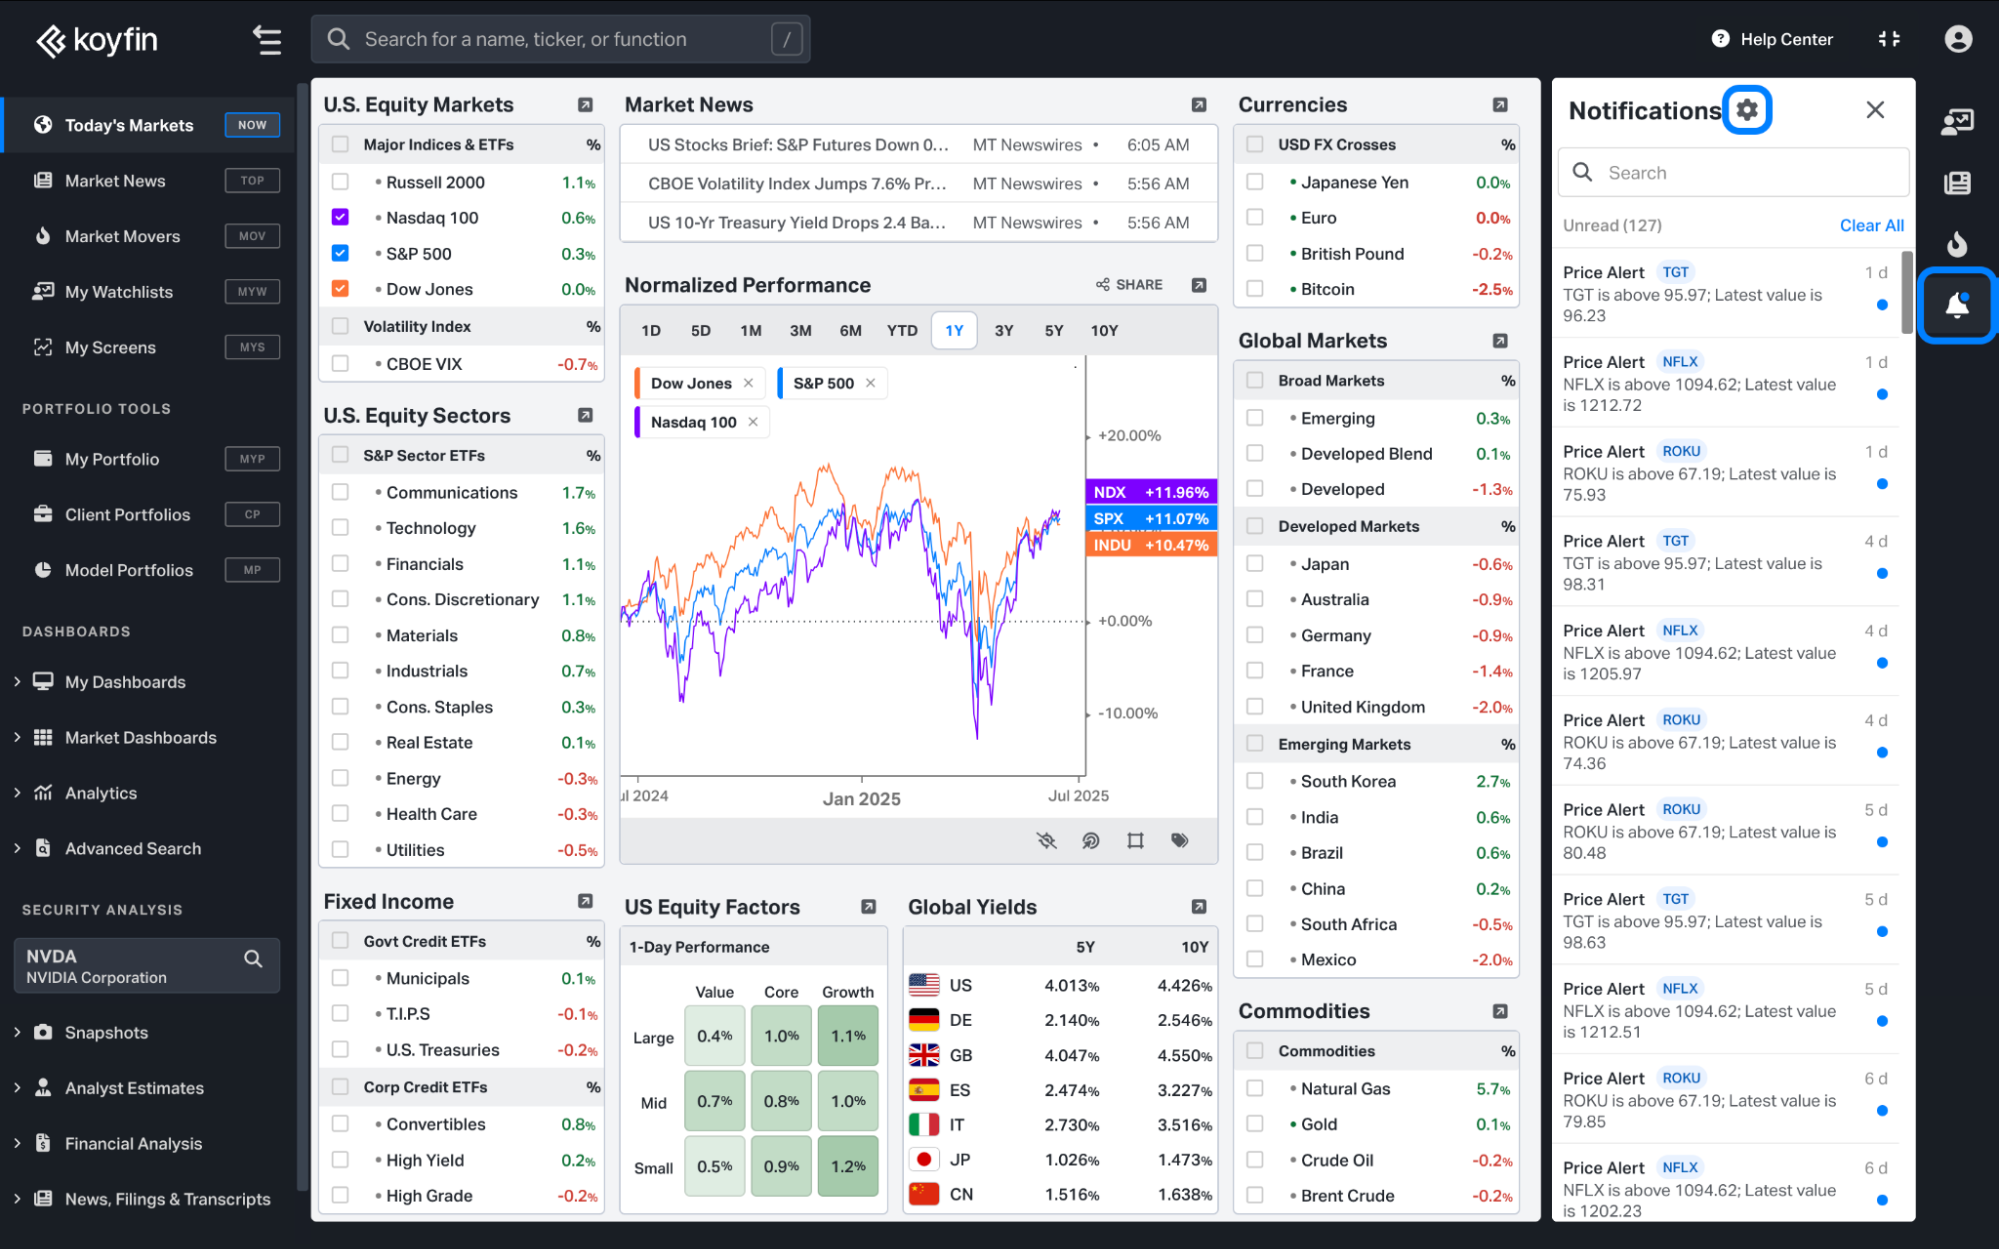Open the TGT 96.23 price alert notification
The image size is (1999, 1250).
click(x=1726, y=294)
